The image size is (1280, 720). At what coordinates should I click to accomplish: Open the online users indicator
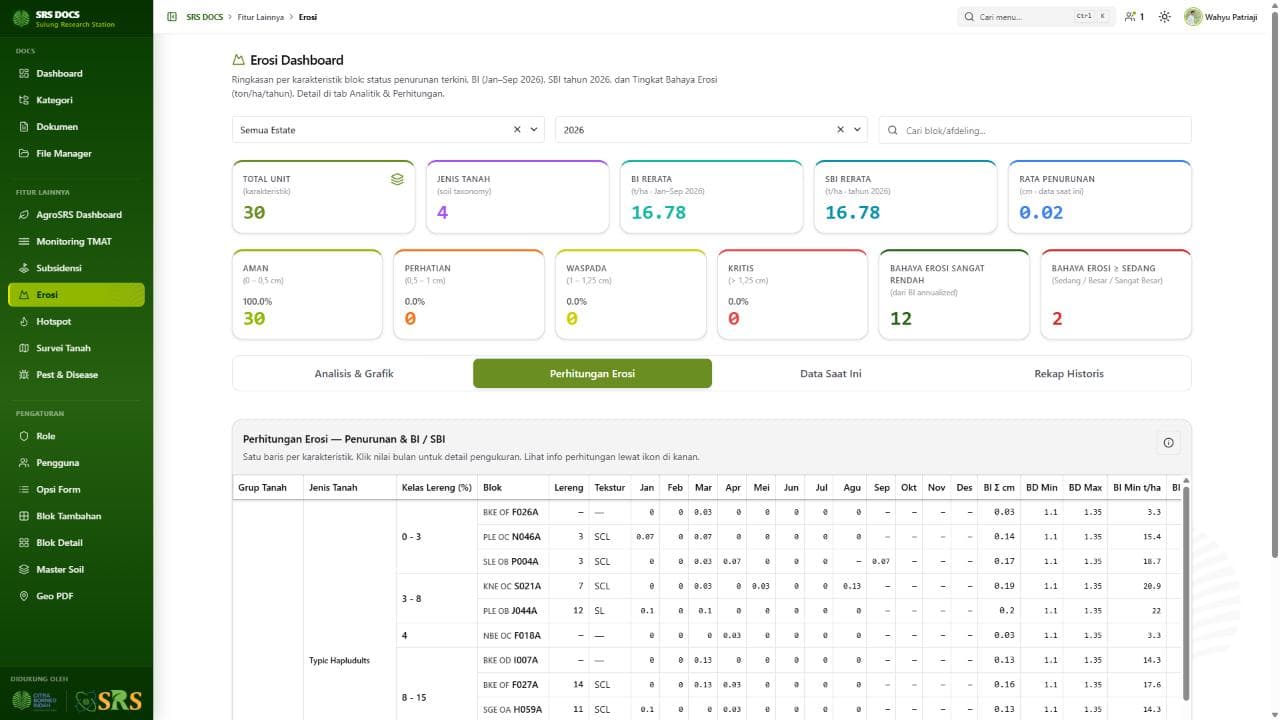(x=1134, y=17)
